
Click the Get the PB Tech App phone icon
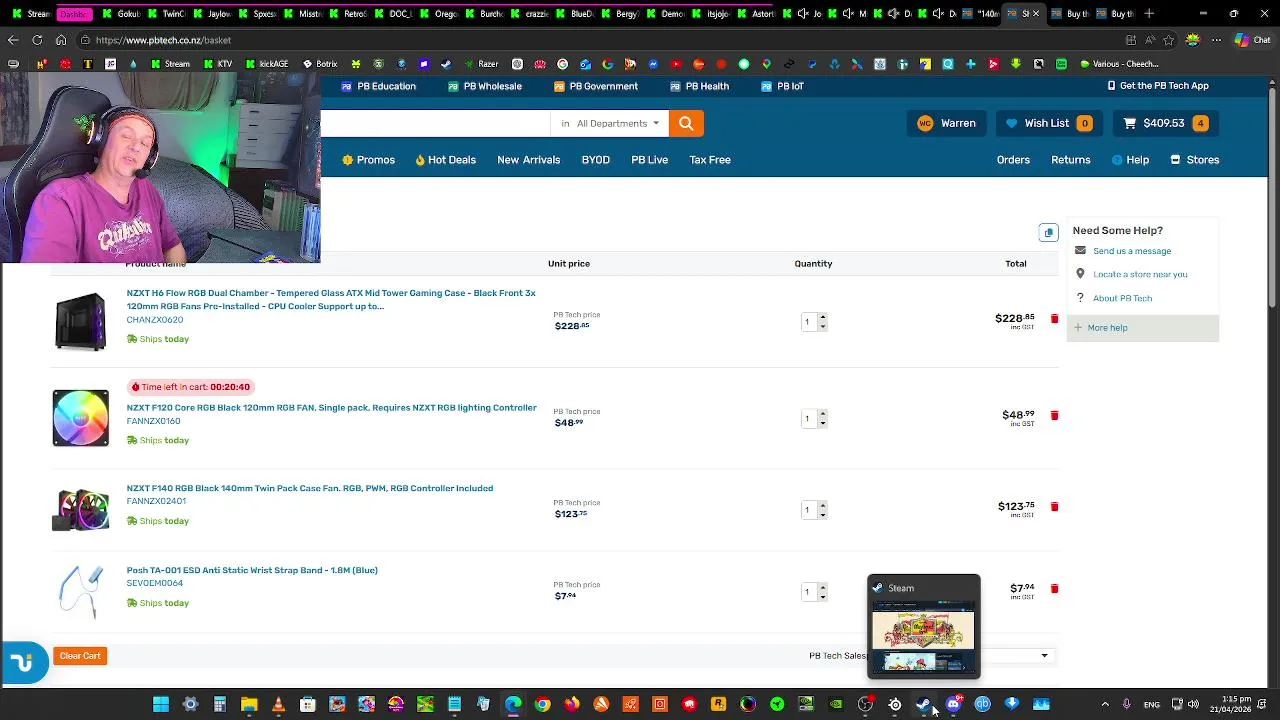click(x=1111, y=86)
